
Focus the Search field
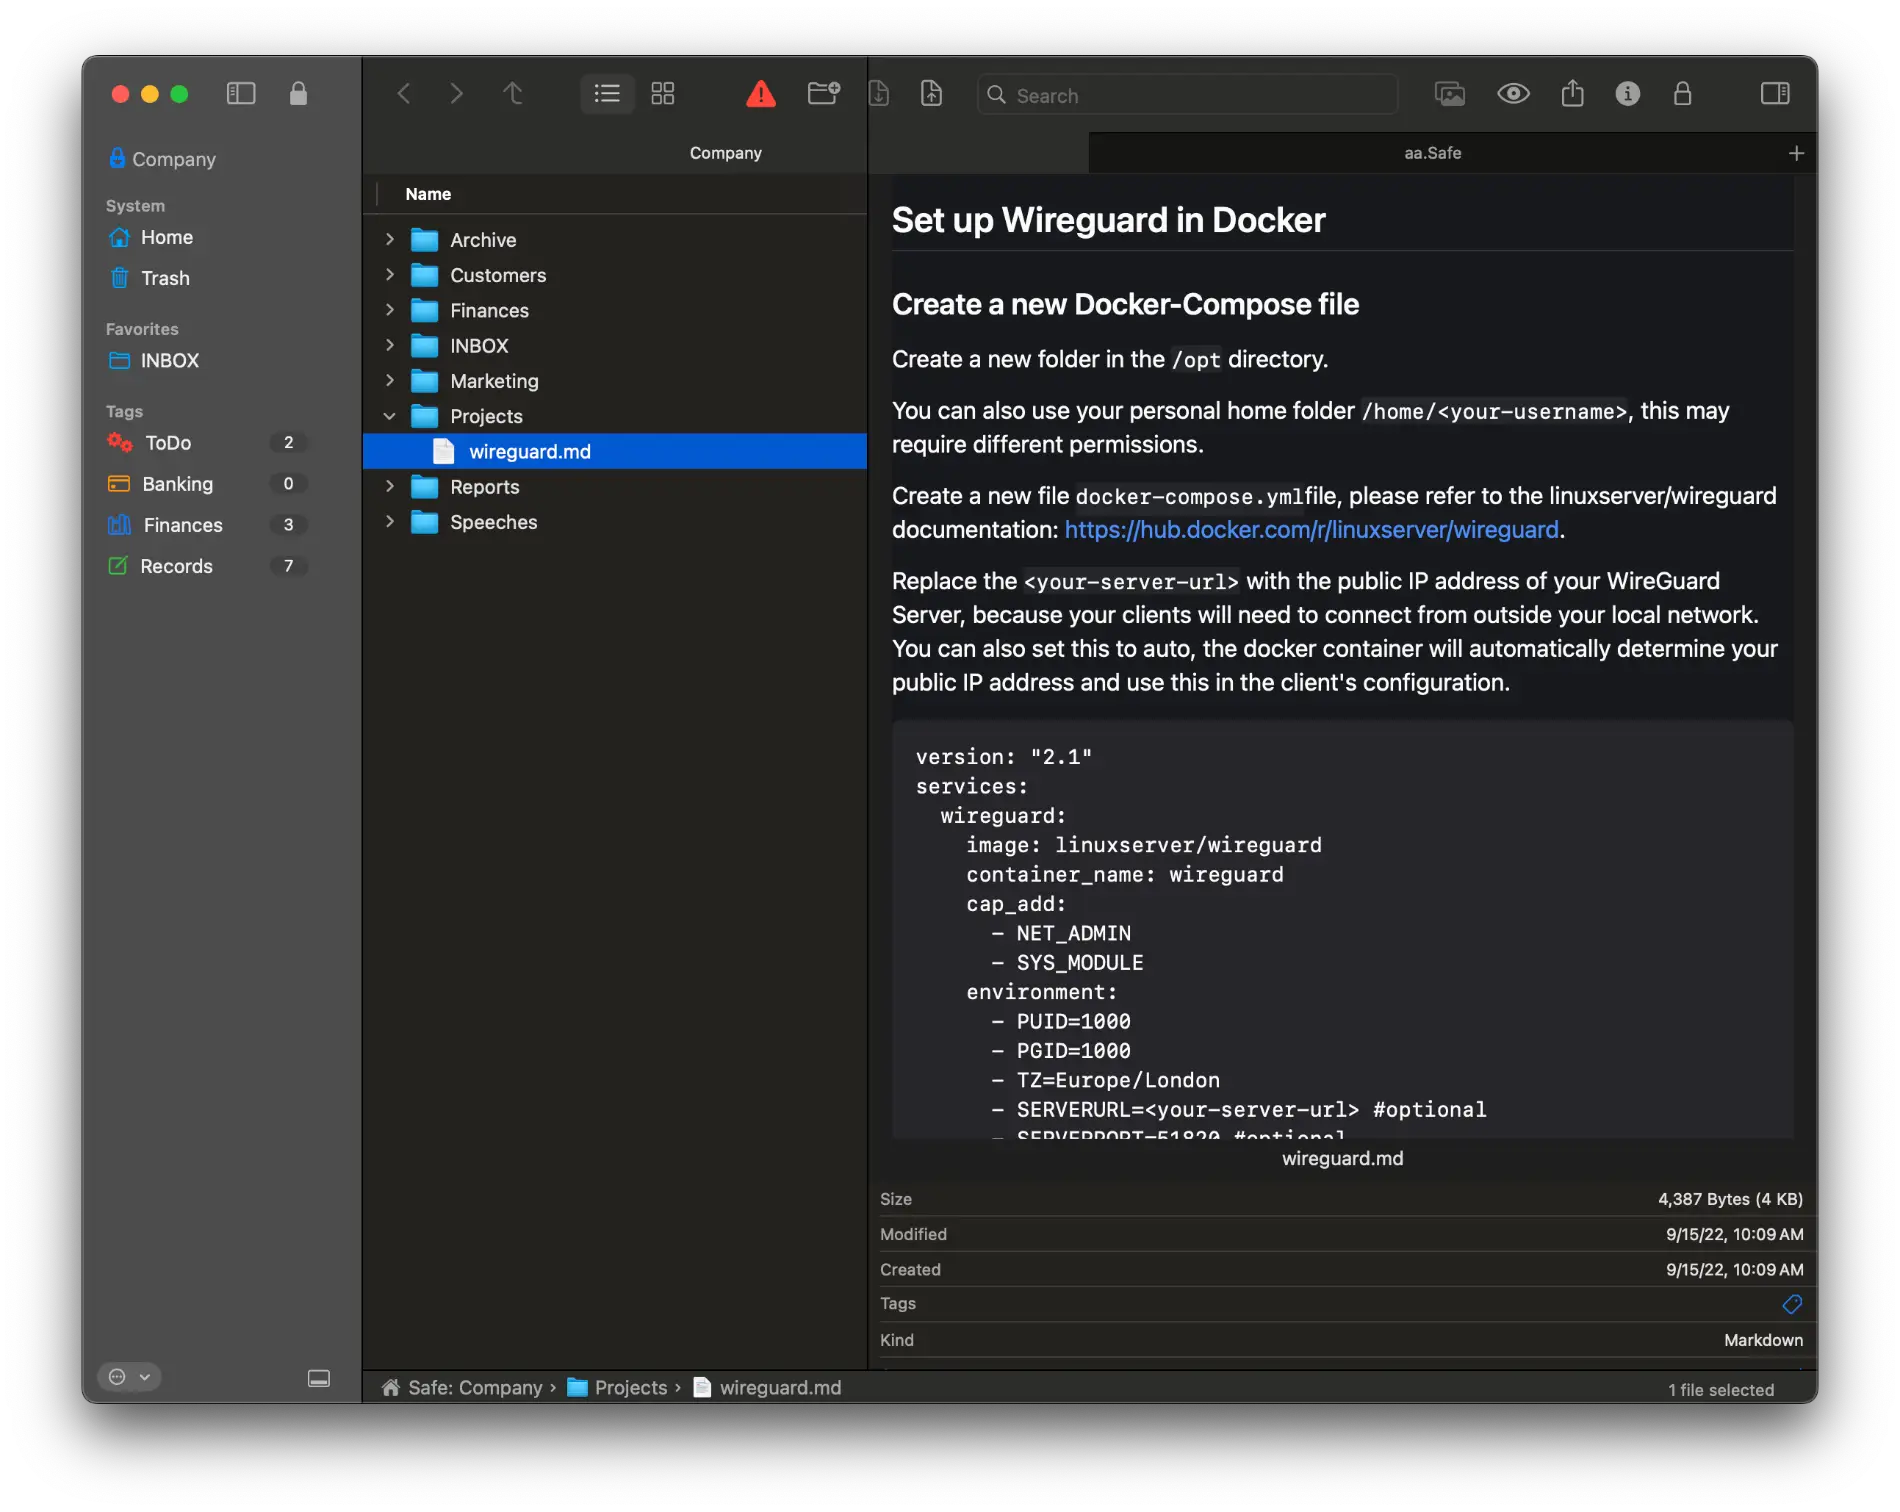[1188, 95]
